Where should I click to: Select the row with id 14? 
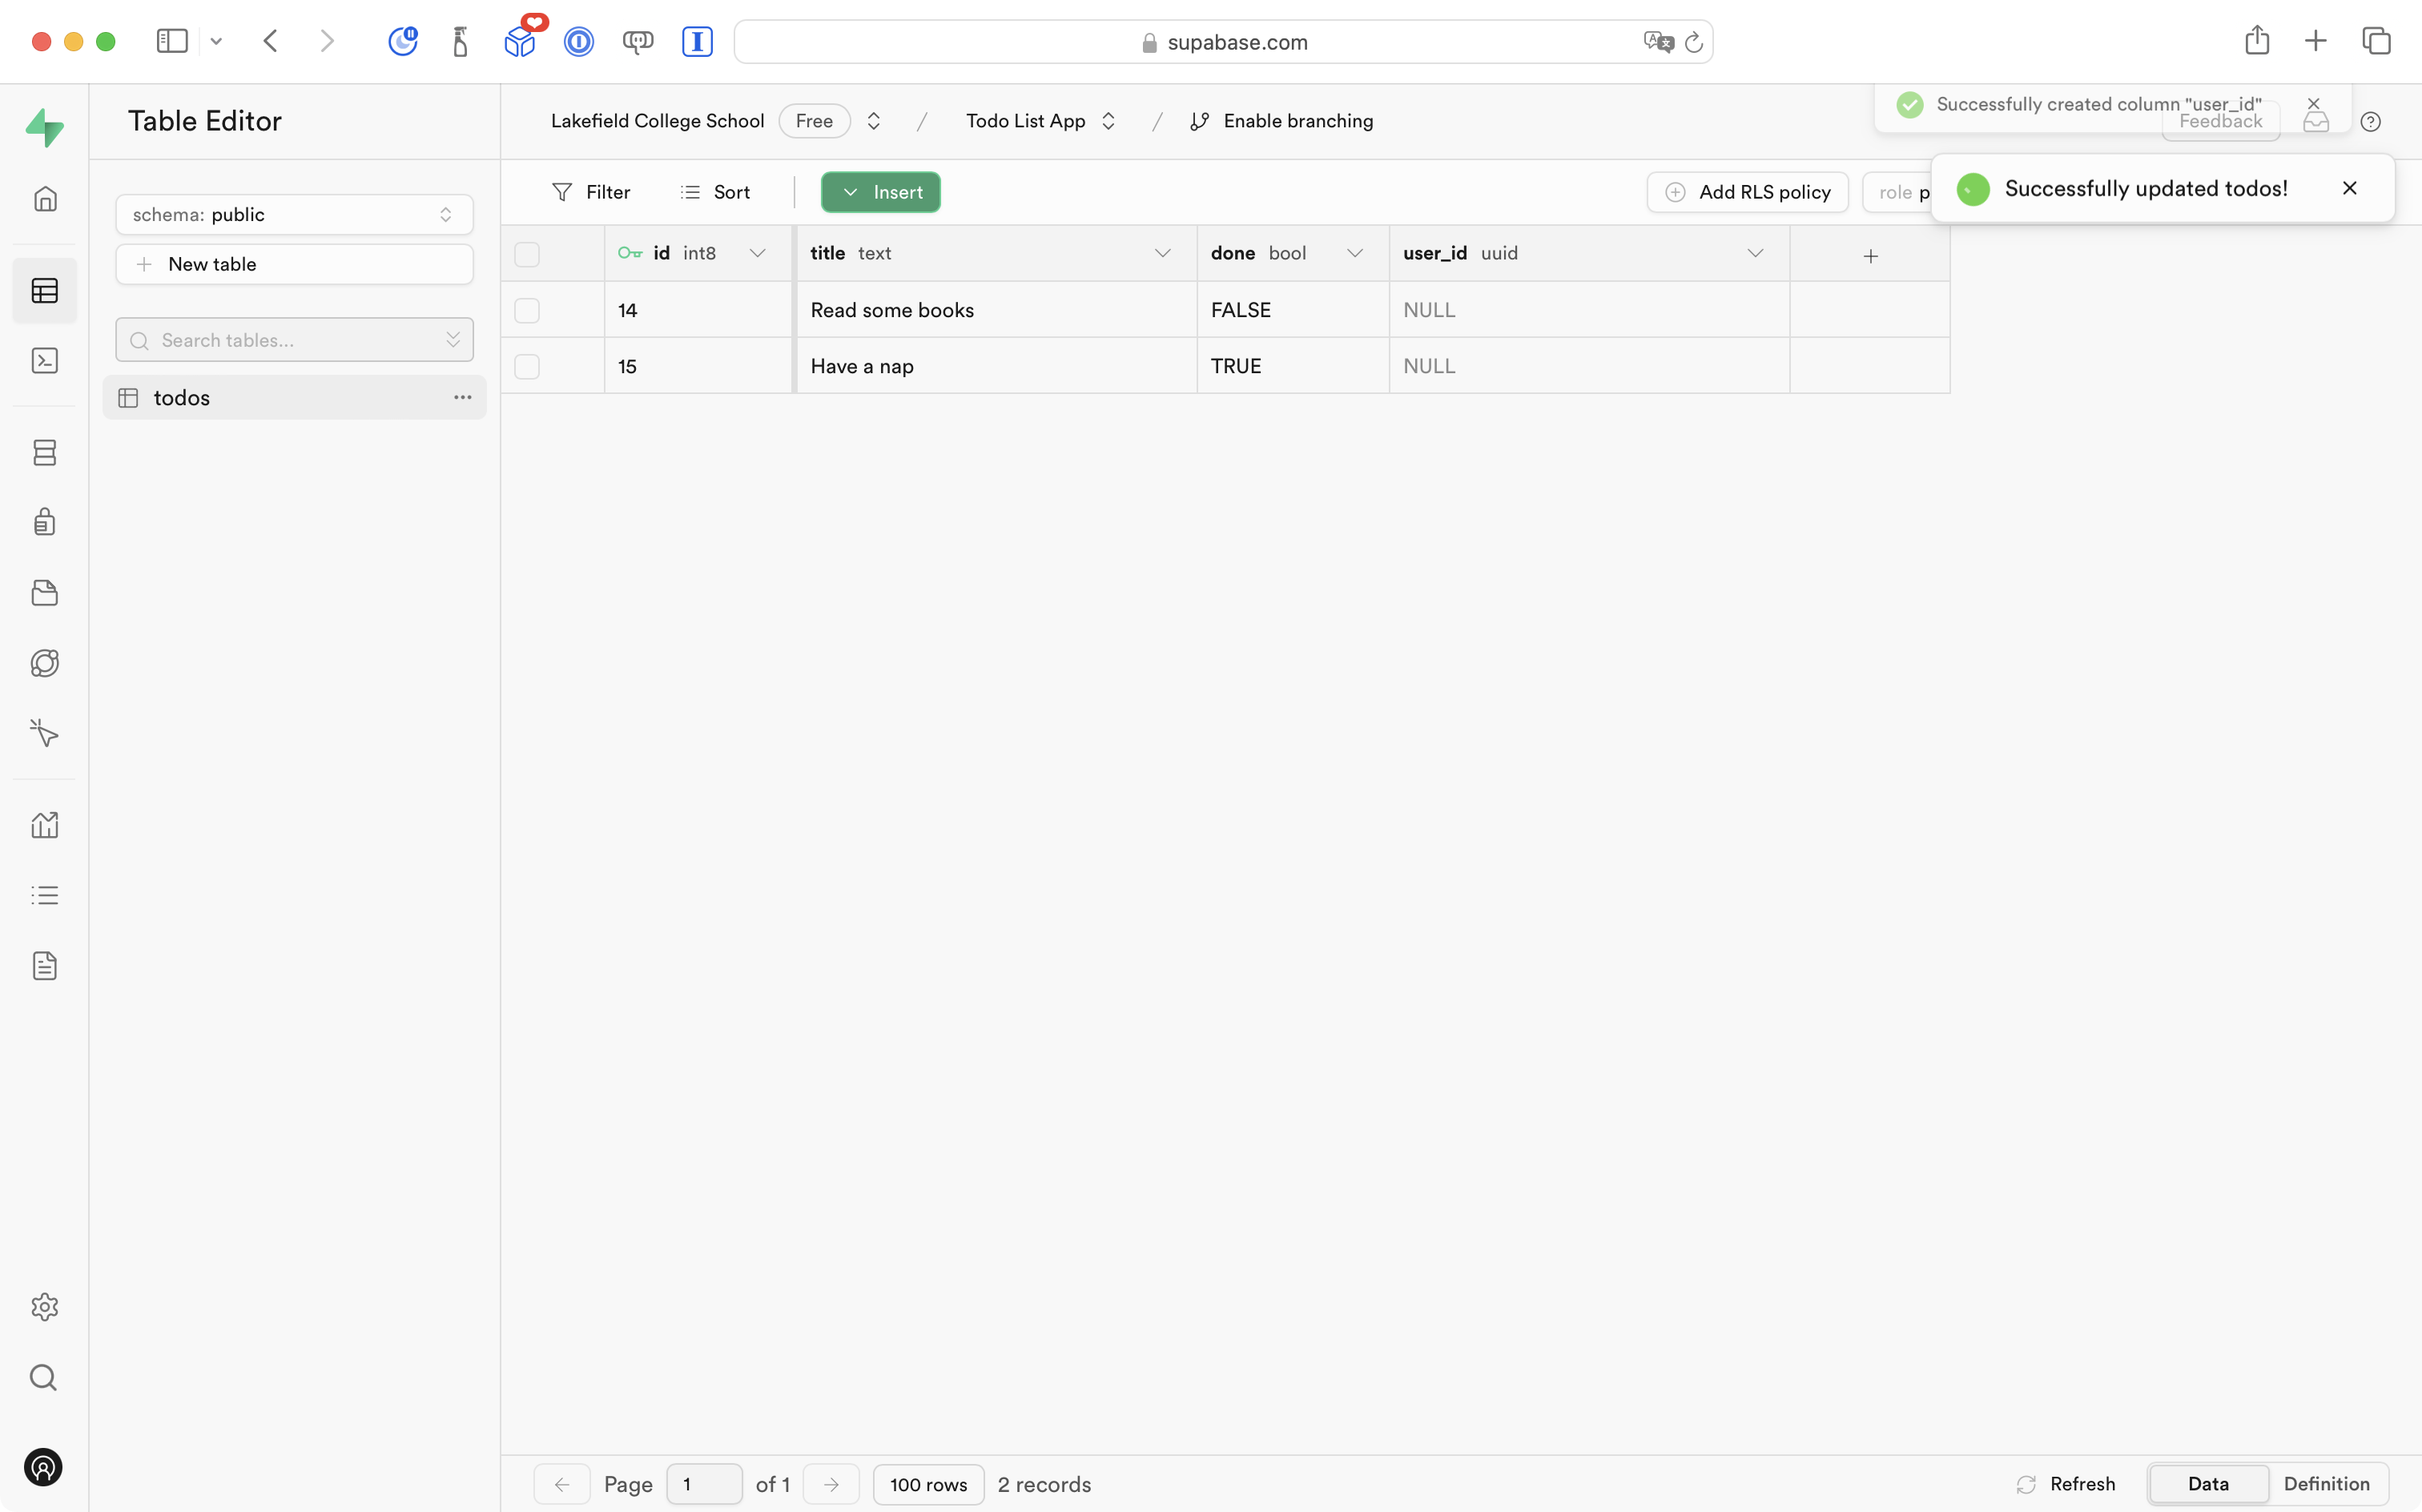(527, 310)
